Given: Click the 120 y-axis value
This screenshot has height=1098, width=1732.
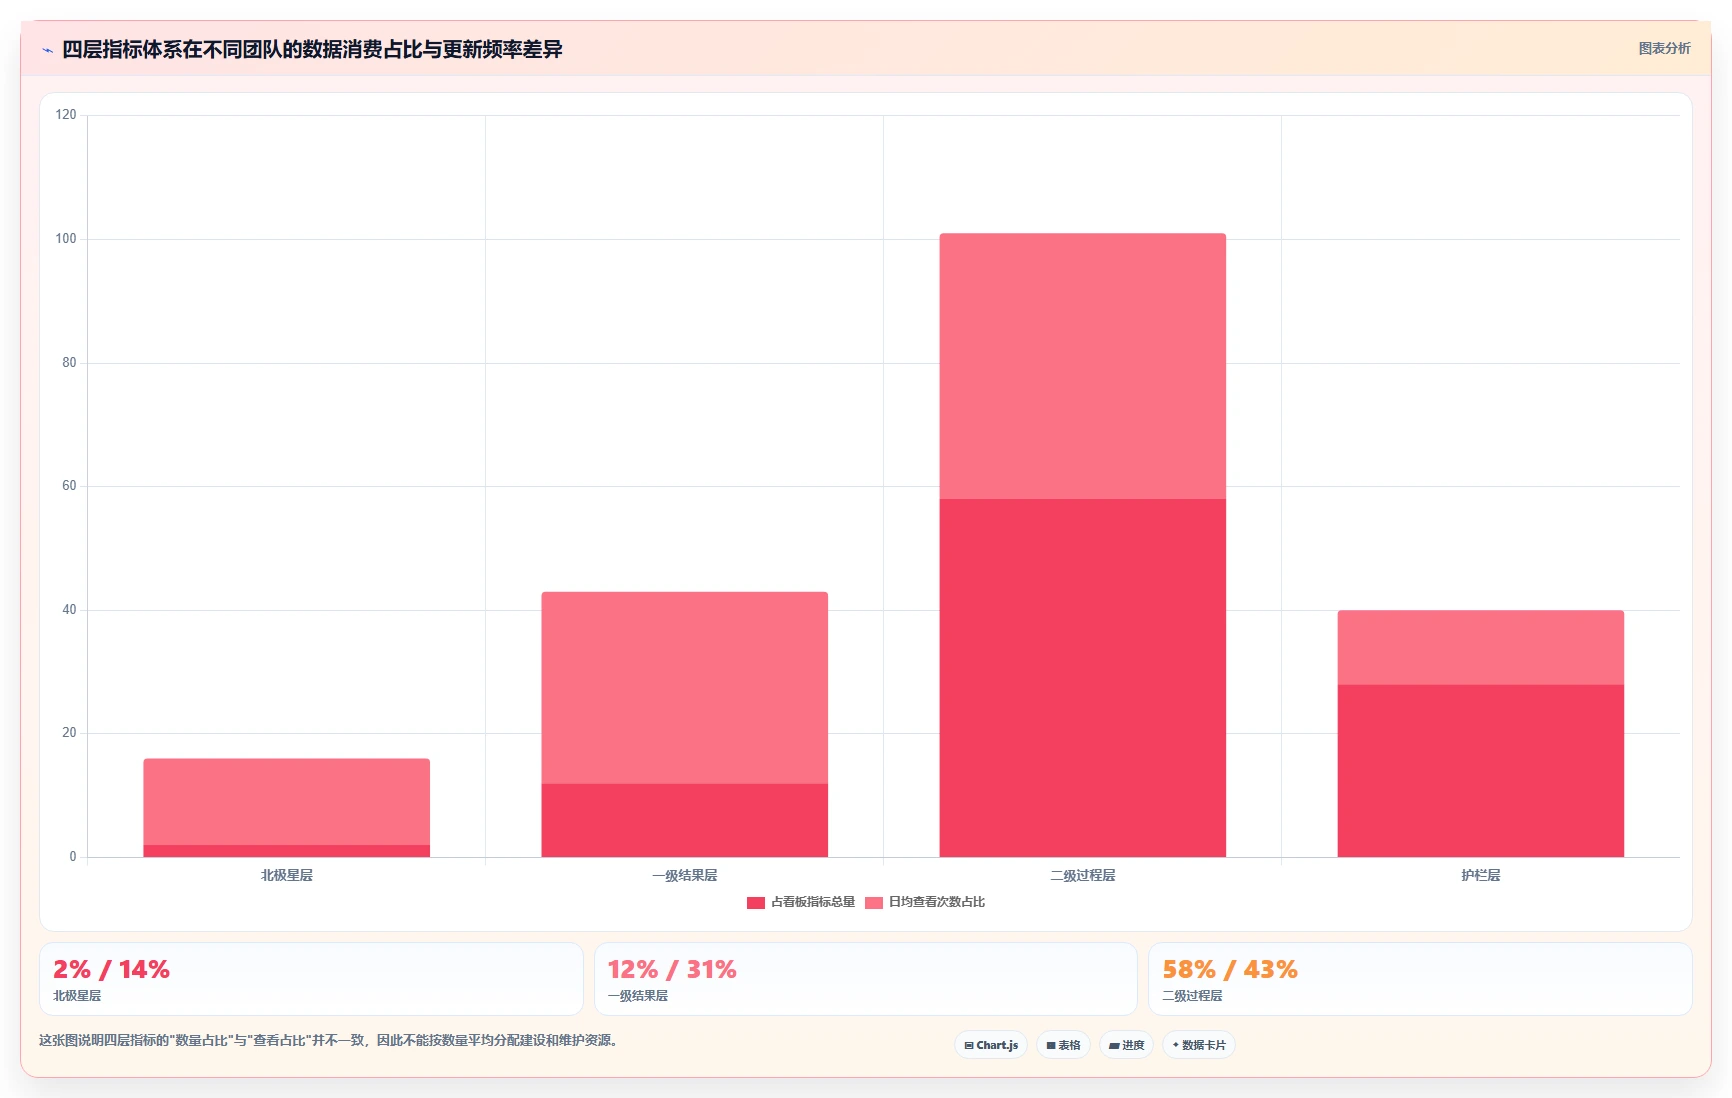Looking at the screenshot, I should pos(66,115).
